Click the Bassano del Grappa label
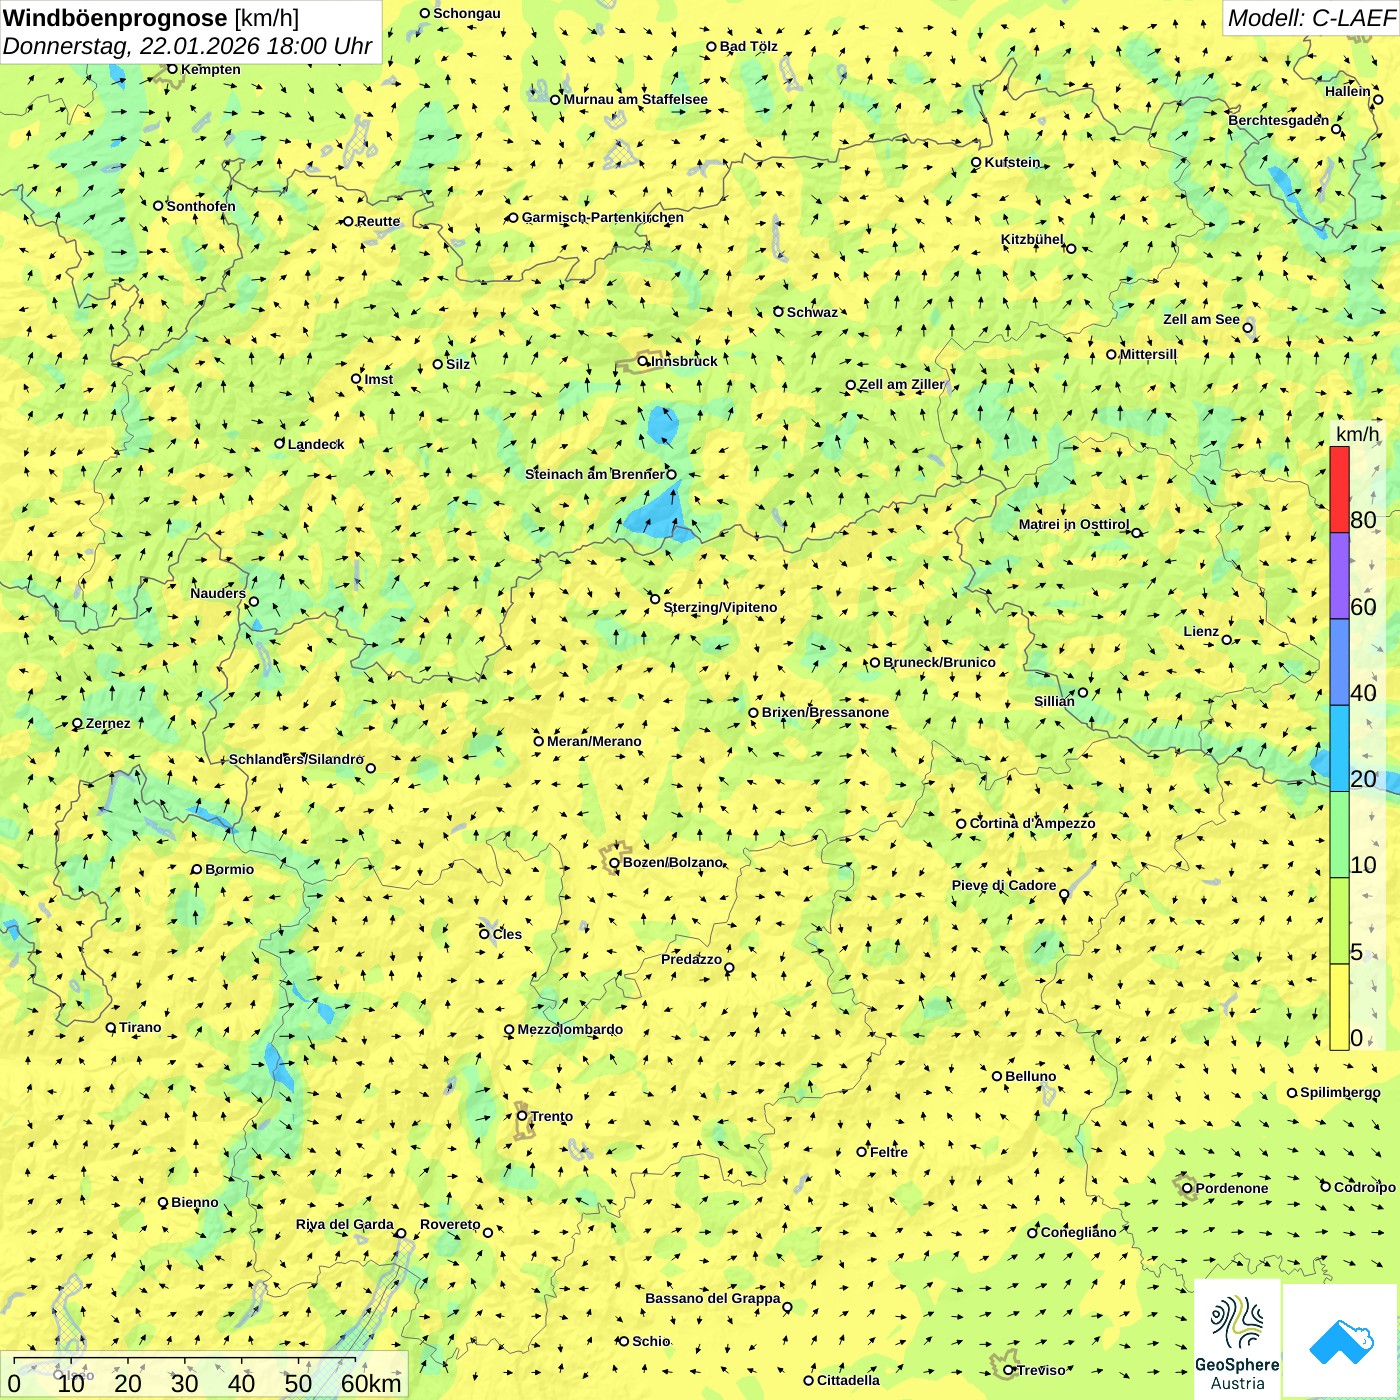 coord(713,1298)
